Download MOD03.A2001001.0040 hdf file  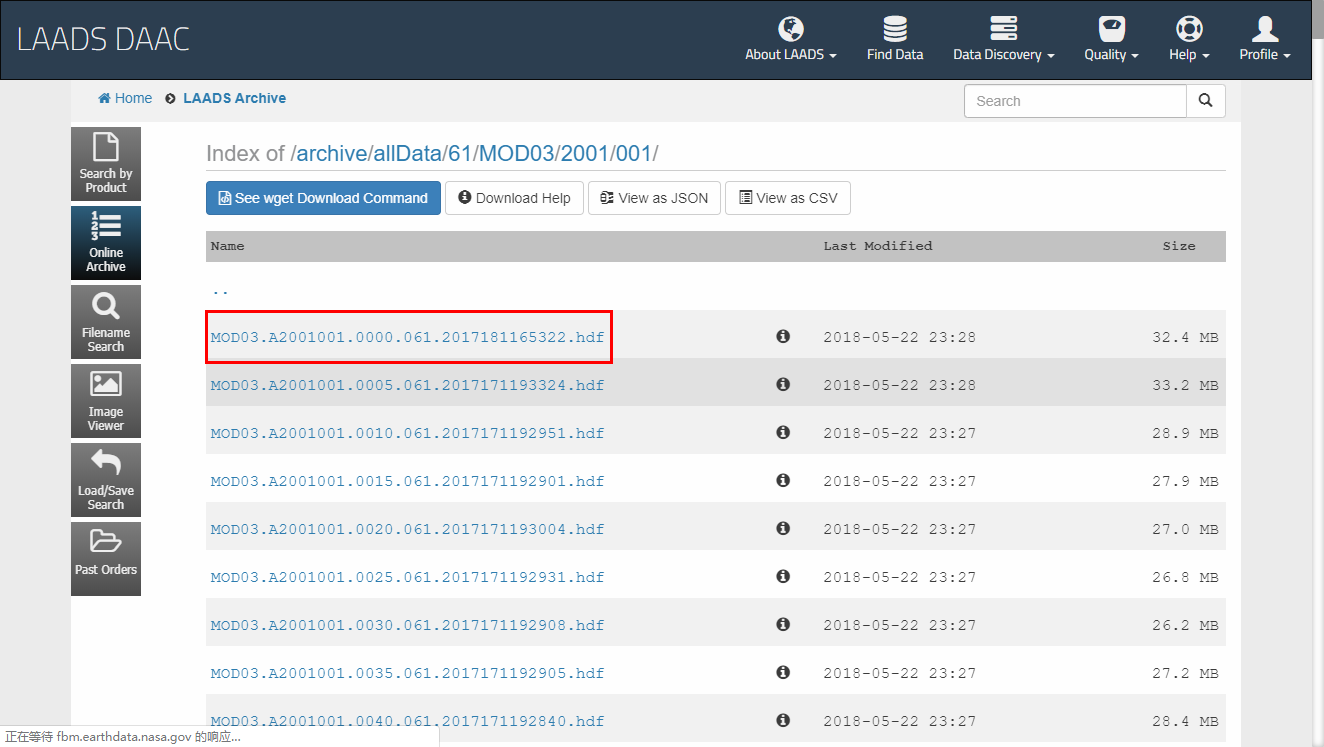click(x=407, y=721)
